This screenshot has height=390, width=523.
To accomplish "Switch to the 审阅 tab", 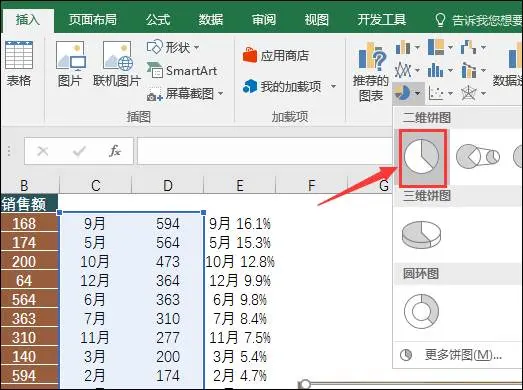I will pos(264,20).
